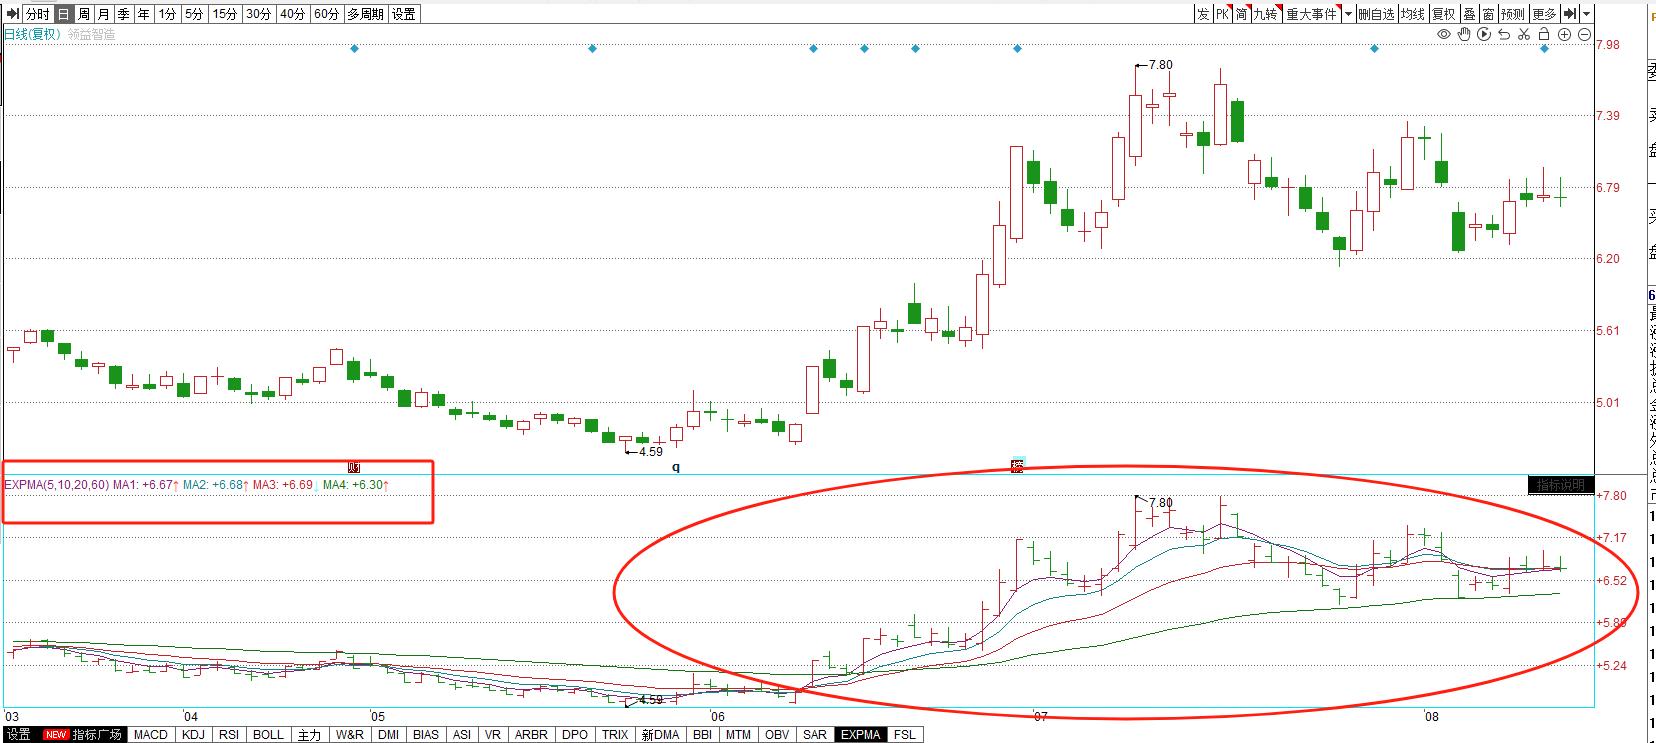Select the scissors cut icon
The width and height of the screenshot is (1656, 743).
coord(1524,35)
